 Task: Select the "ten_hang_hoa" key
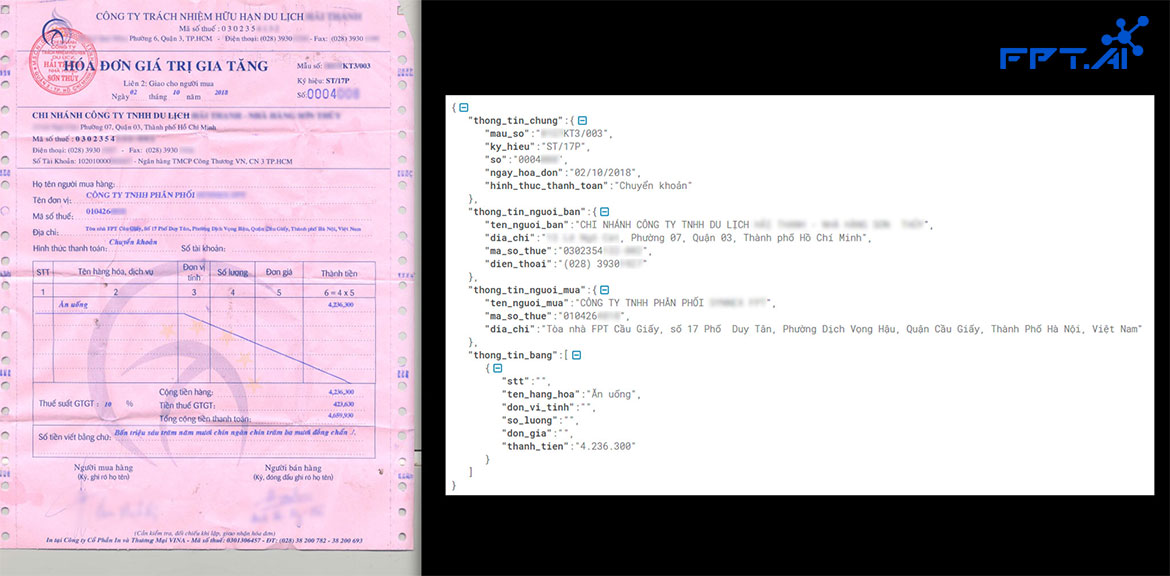pos(541,395)
